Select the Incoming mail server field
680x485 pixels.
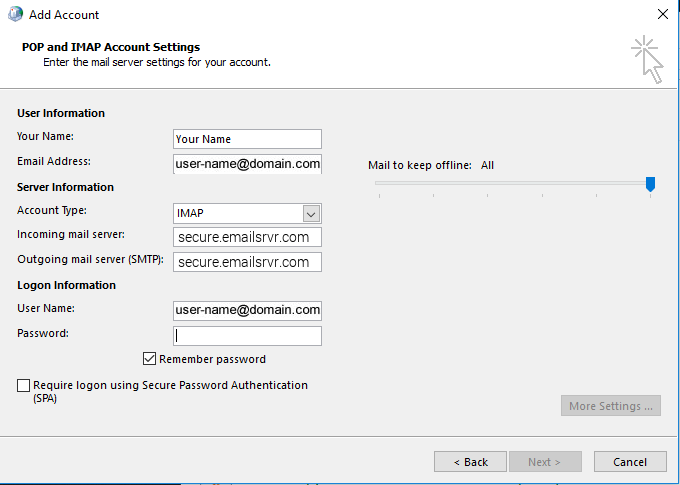[x=247, y=237]
